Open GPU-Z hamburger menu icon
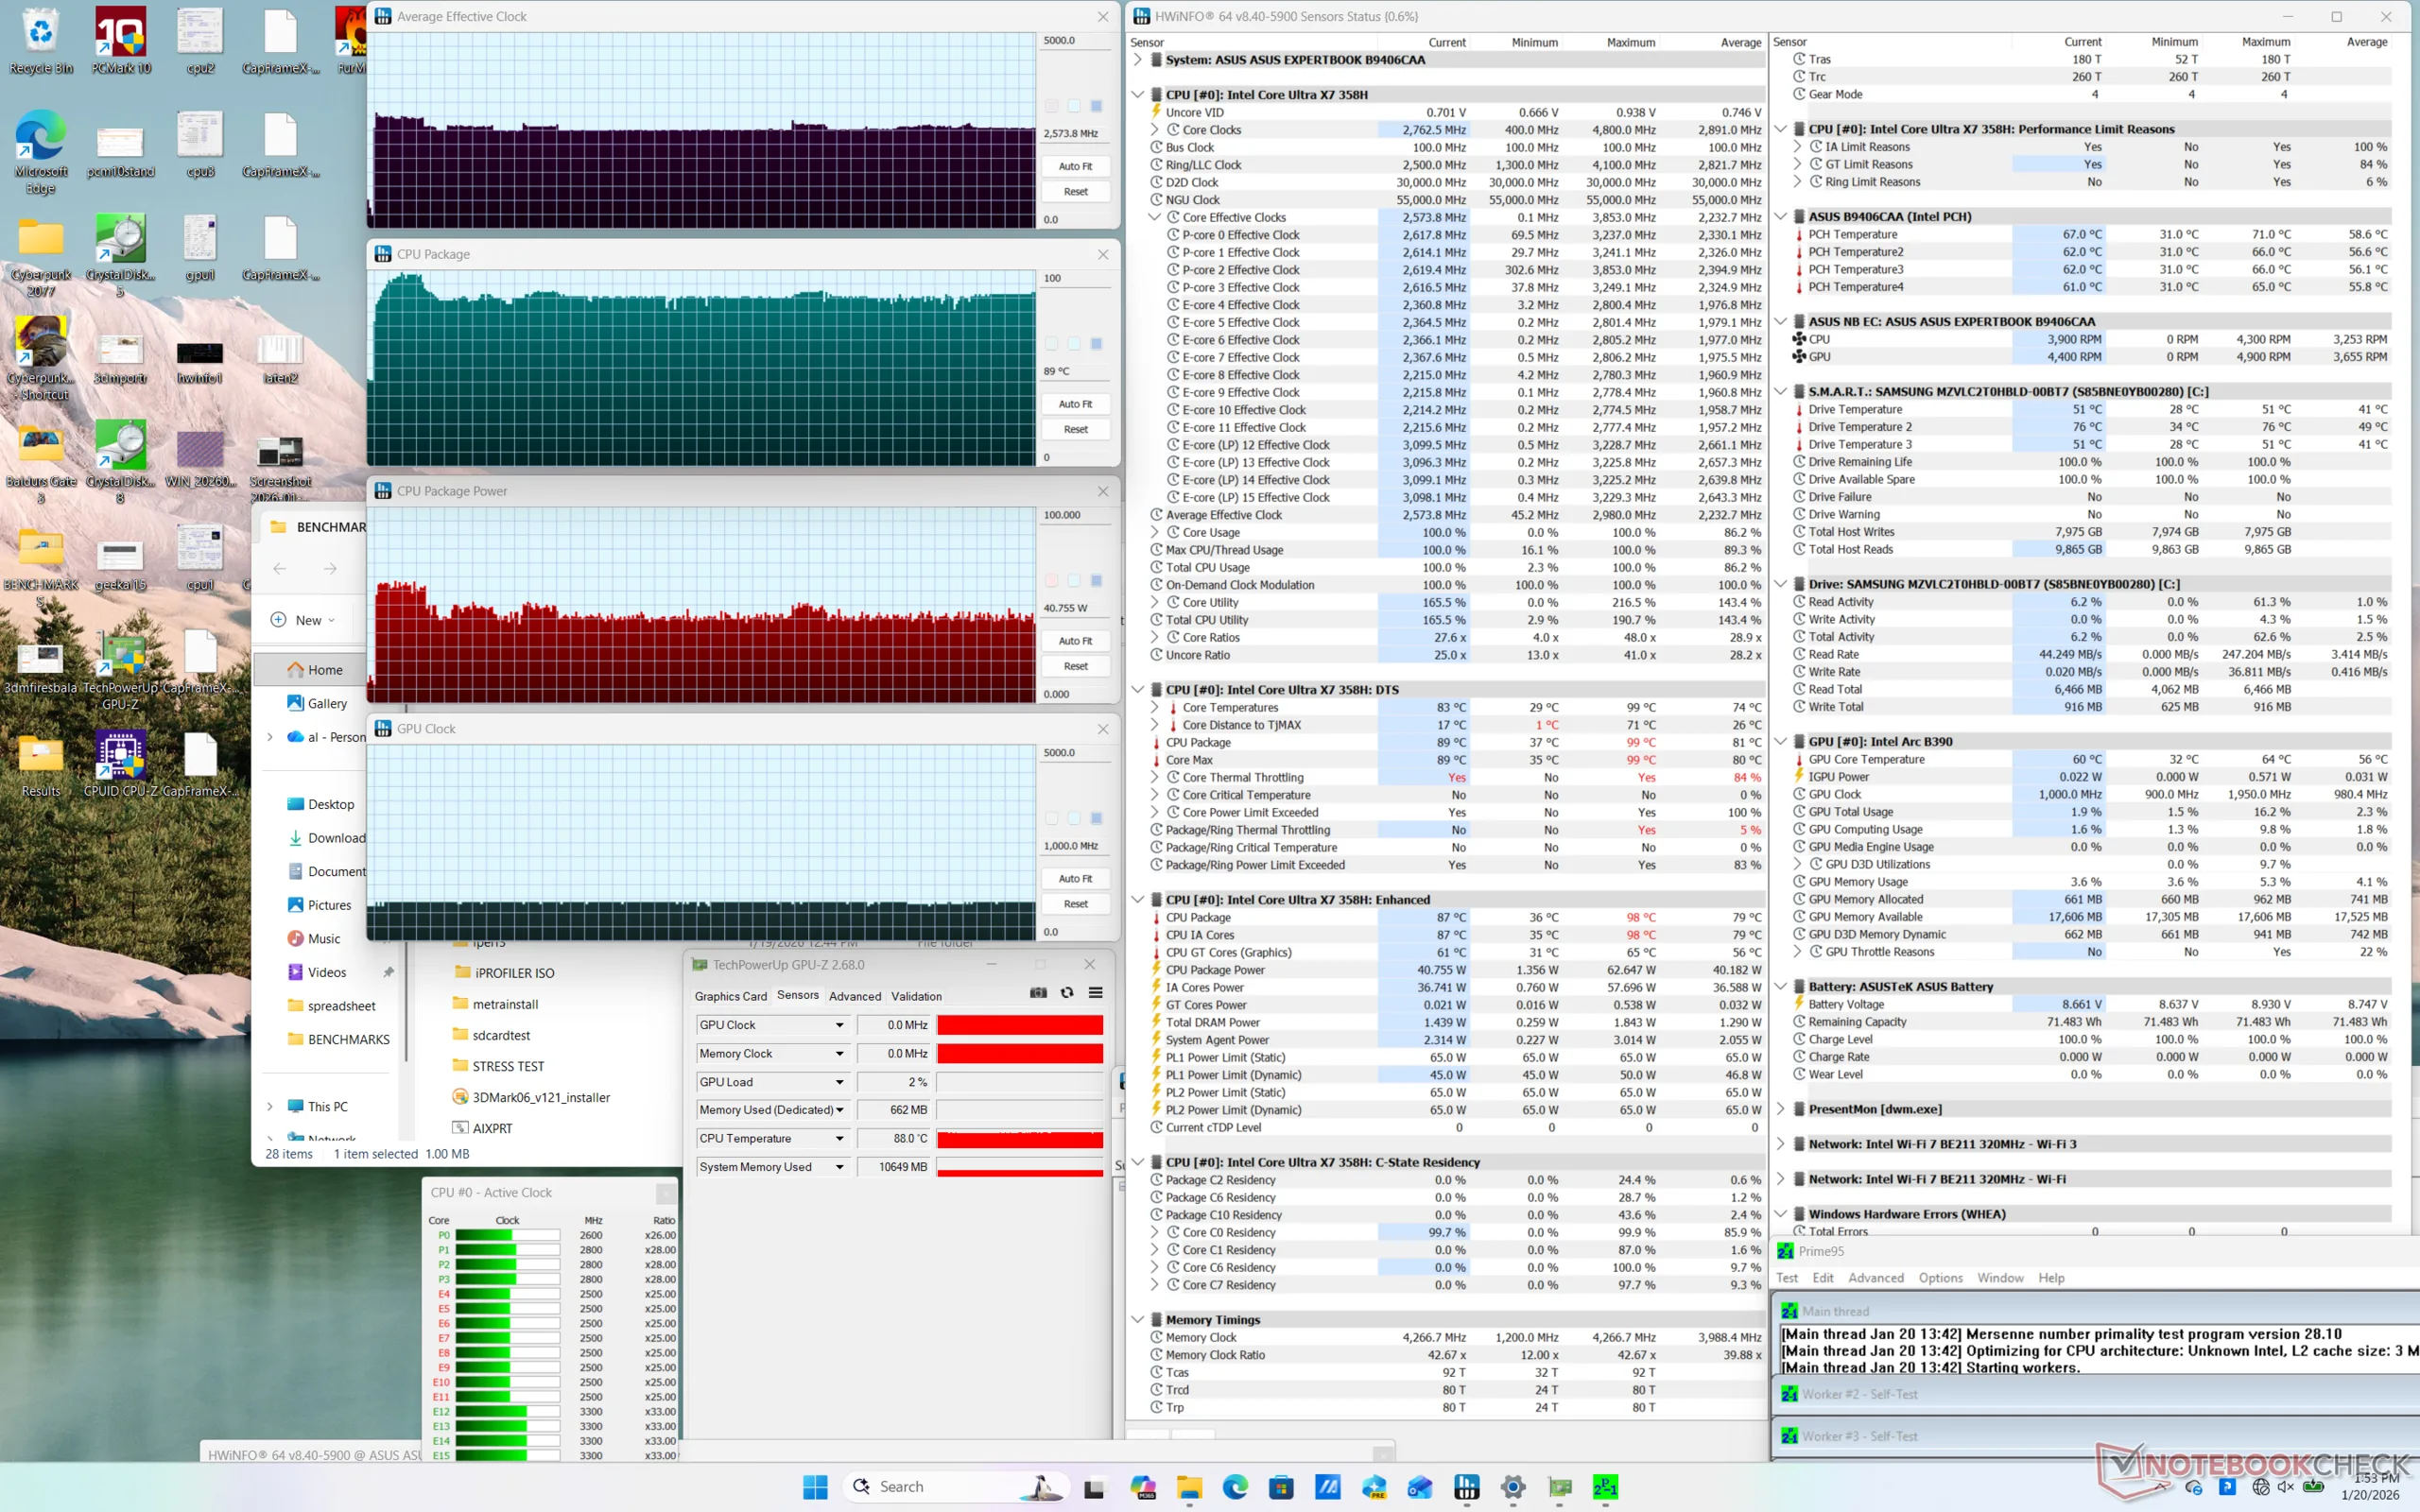The image size is (2420, 1512). coord(1096,992)
